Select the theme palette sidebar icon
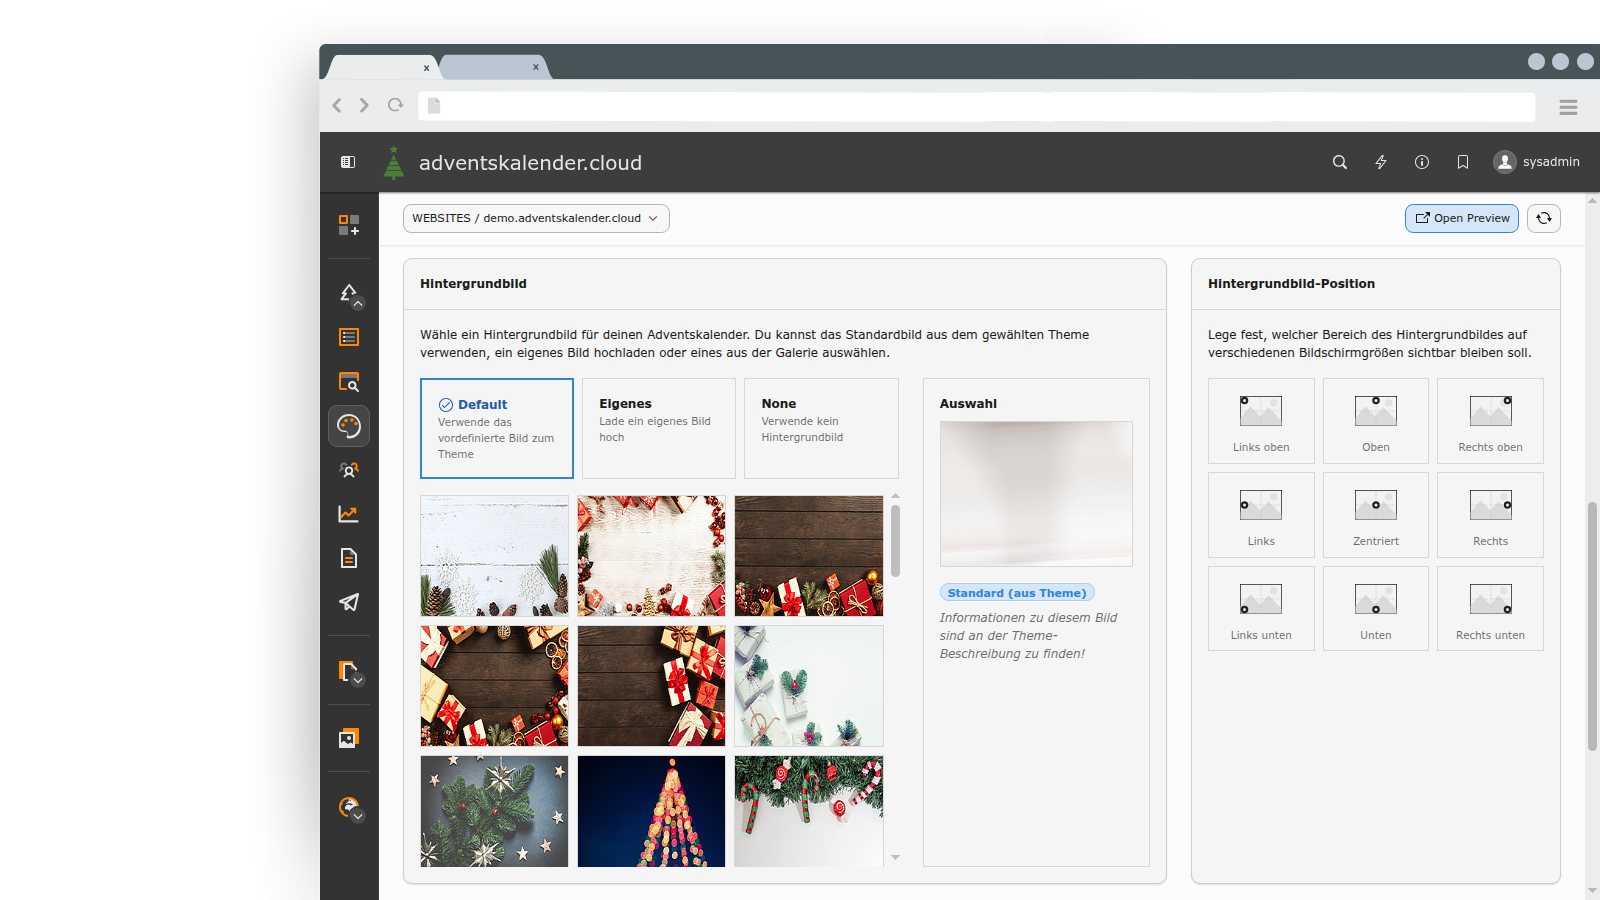Screen dimensions: 1600x900 point(349,426)
